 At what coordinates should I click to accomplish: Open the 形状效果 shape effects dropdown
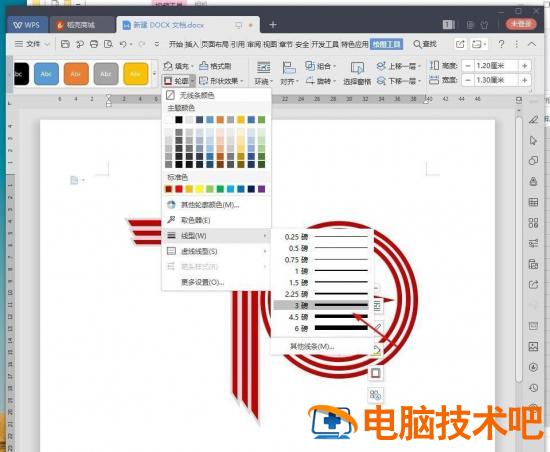tap(221, 81)
